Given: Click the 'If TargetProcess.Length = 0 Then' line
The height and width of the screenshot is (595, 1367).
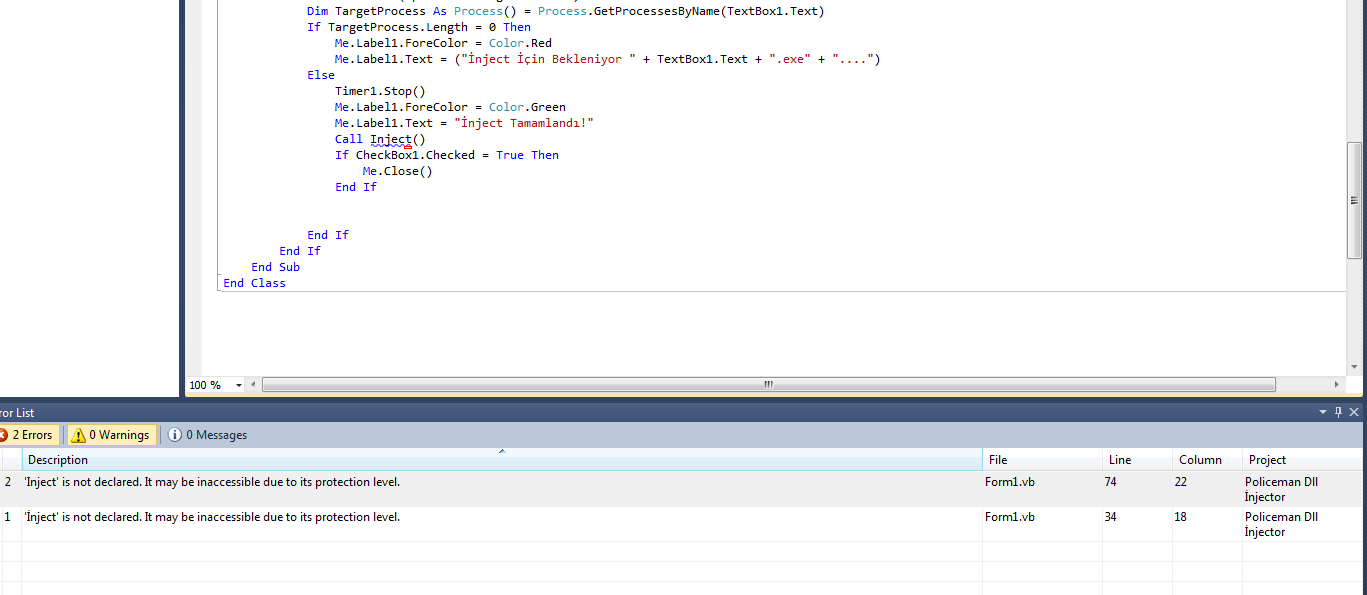Looking at the screenshot, I should click(419, 27).
